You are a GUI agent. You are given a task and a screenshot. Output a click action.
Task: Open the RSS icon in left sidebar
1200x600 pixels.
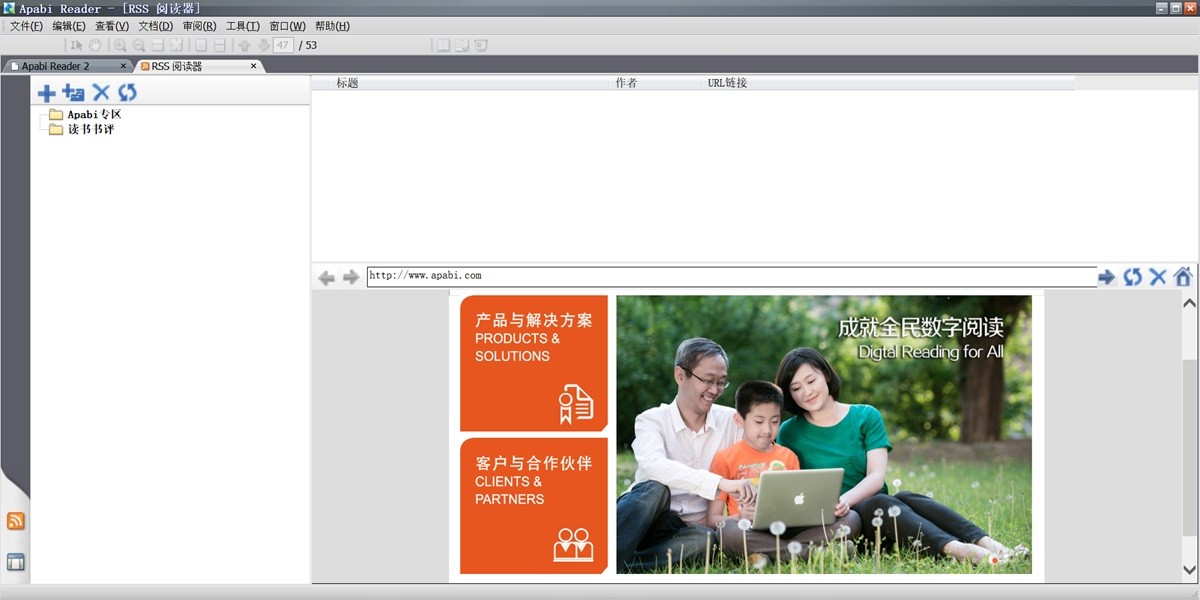pyautogui.click(x=16, y=520)
